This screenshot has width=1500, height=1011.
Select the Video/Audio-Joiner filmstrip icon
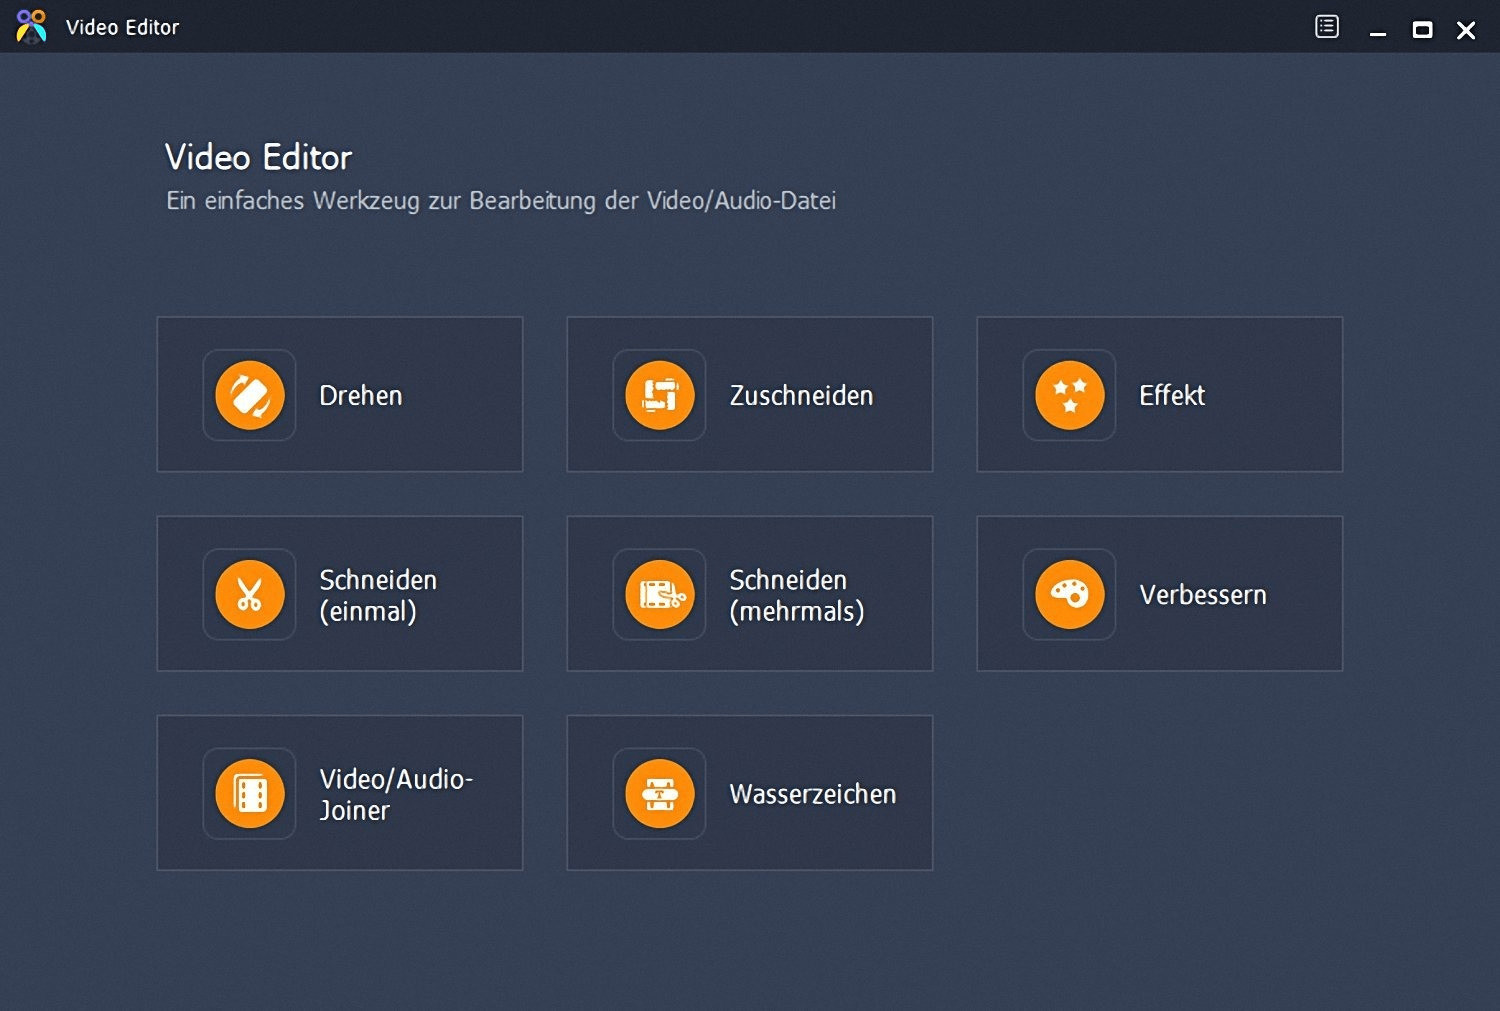click(250, 793)
